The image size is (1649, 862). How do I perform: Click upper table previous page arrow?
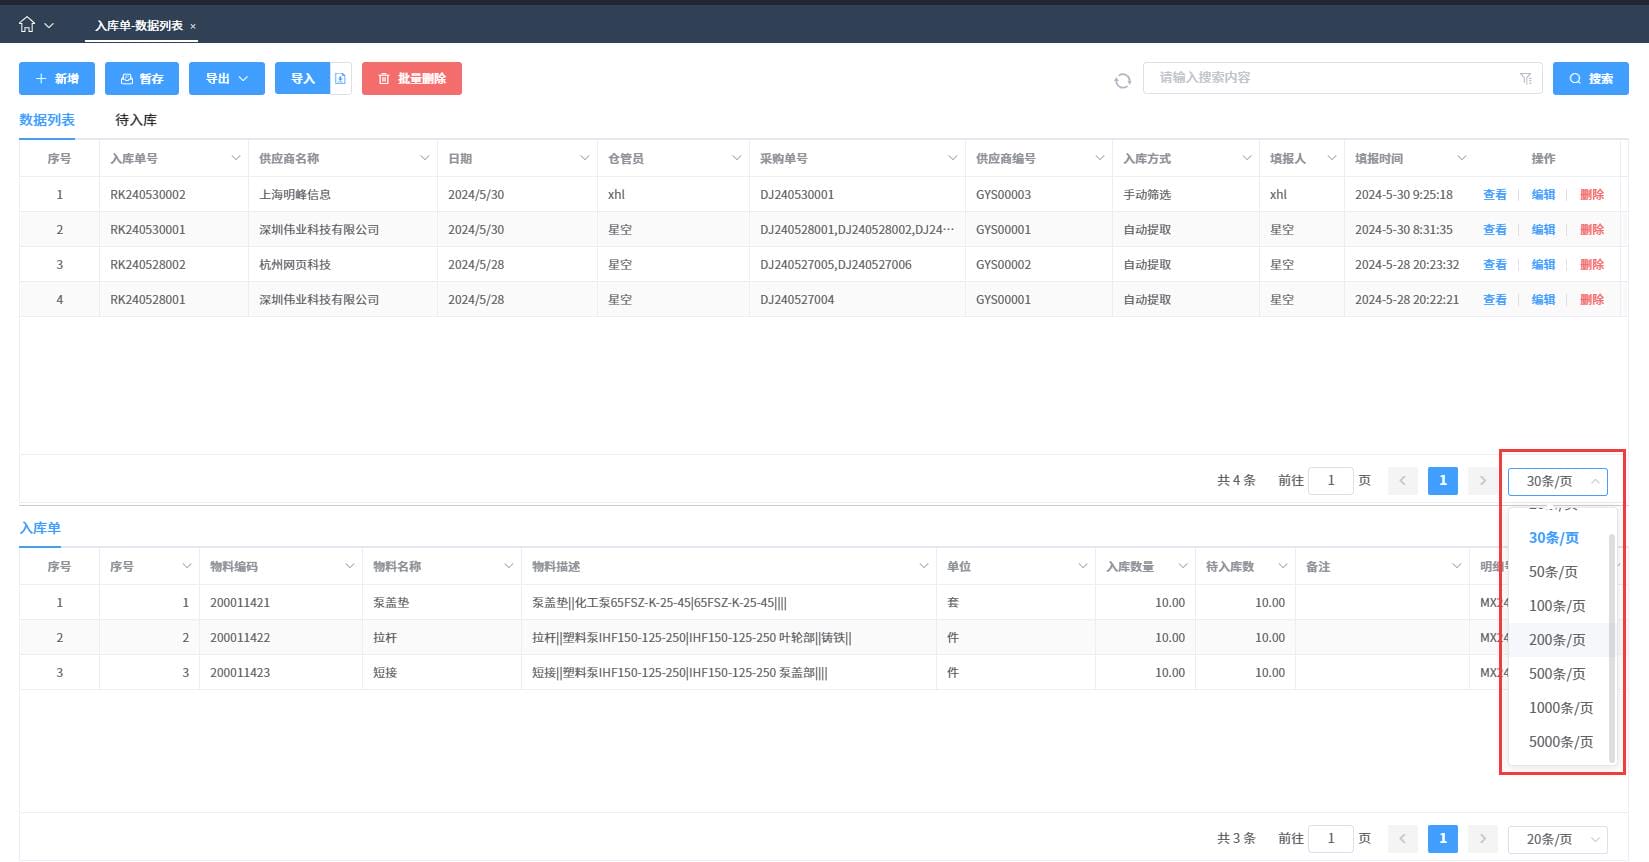tap(1403, 481)
